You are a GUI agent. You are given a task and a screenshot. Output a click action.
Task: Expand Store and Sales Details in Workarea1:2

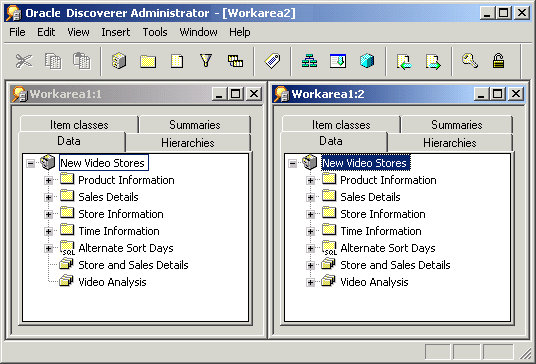click(310, 265)
